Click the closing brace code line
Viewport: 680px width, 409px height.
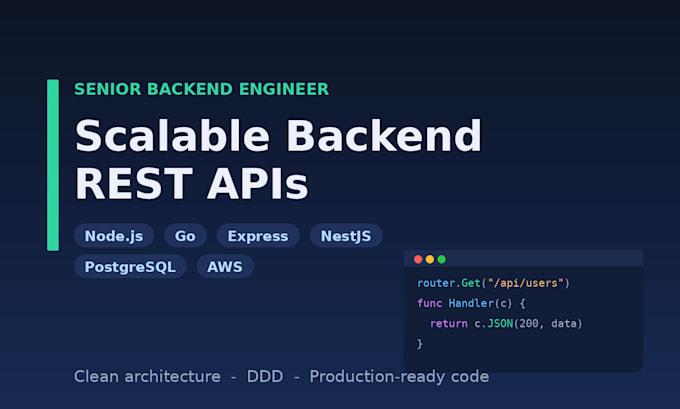(x=419, y=344)
